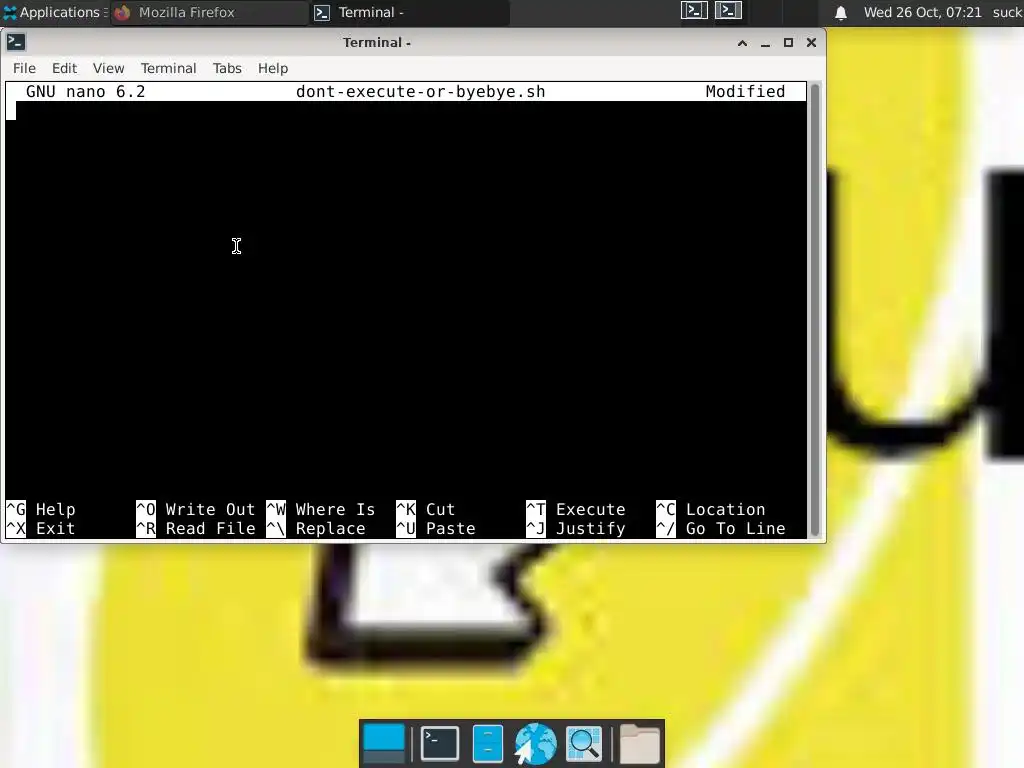Open the Terminal menu
1024x768 pixels.
168,68
